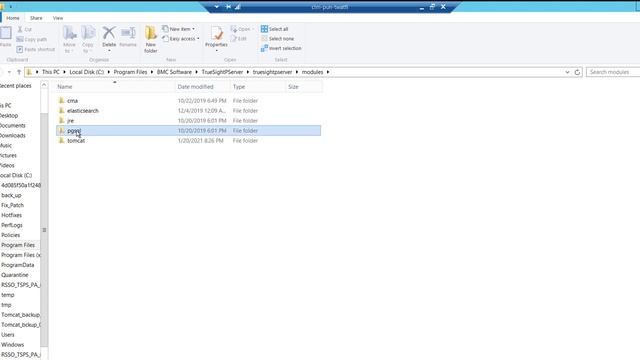
Task: Create a New folder from the ribbon
Action: point(151,39)
